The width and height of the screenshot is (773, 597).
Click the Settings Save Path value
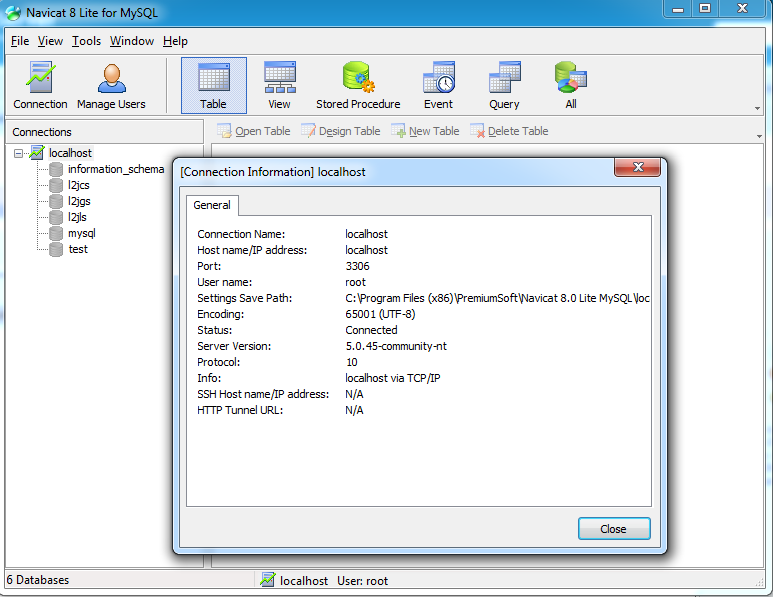(x=497, y=298)
